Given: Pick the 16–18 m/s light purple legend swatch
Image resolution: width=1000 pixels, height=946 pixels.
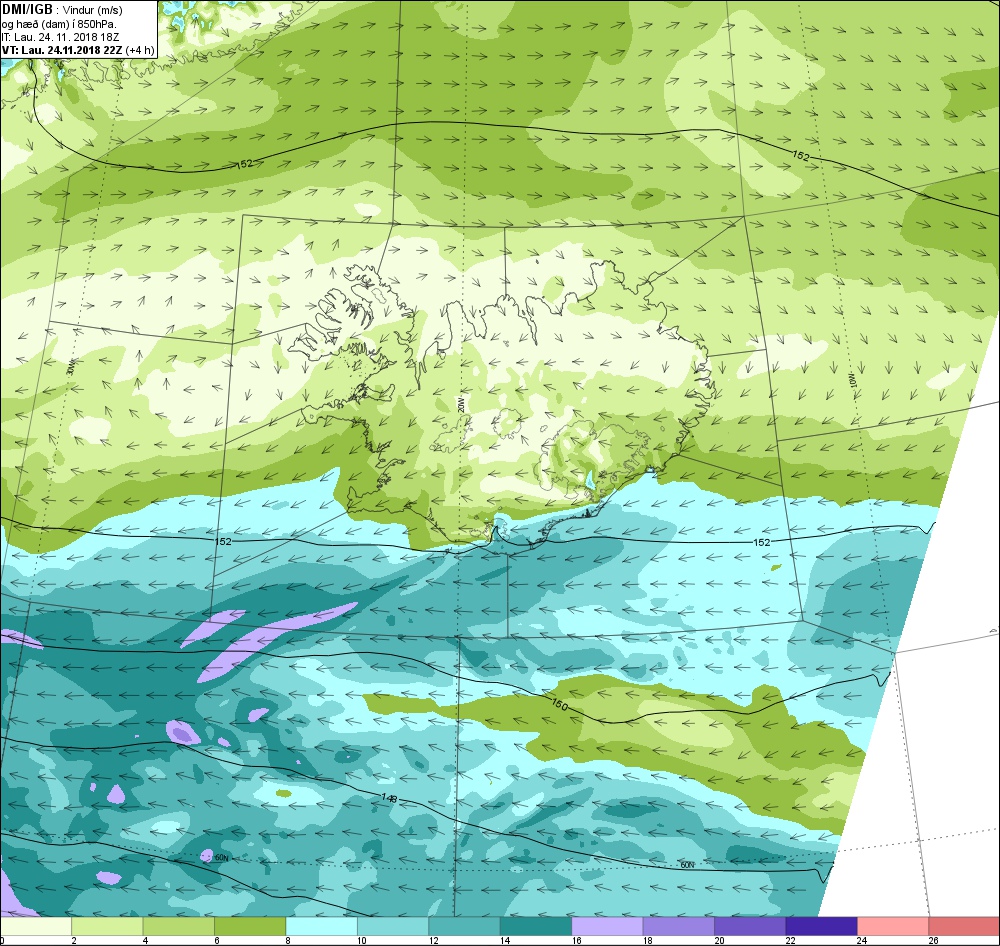Looking at the screenshot, I should (607, 926).
